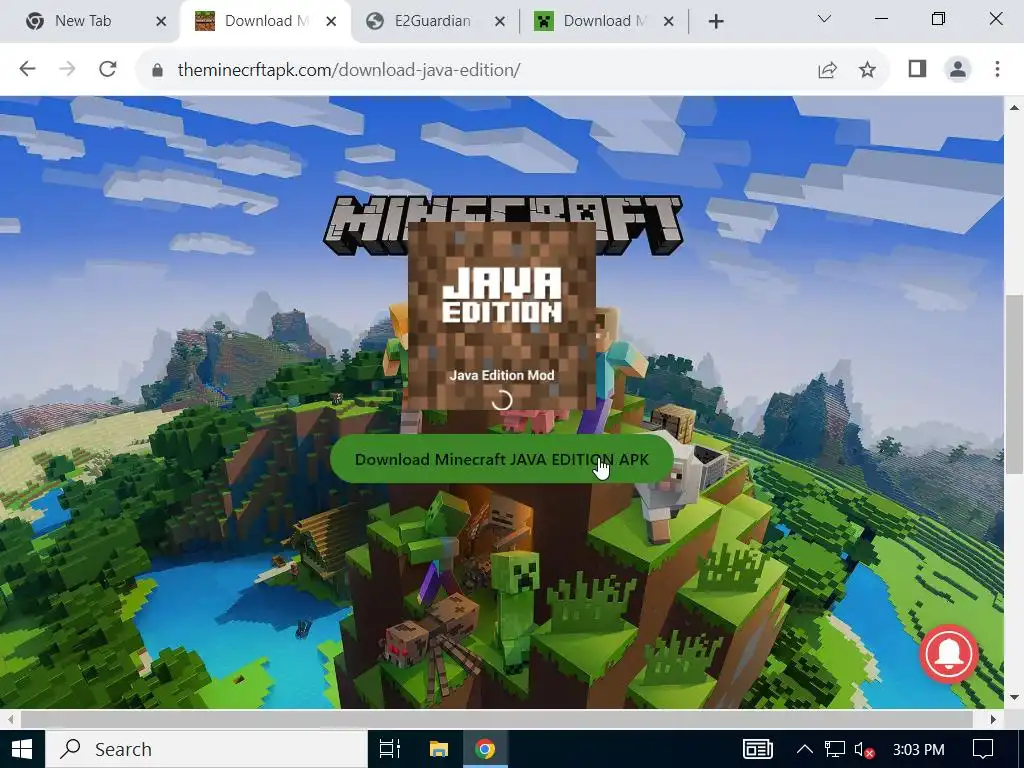Click Download Minecraft JAVA EDITION APK button
This screenshot has height=768, width=1024.
coord(502,459)
